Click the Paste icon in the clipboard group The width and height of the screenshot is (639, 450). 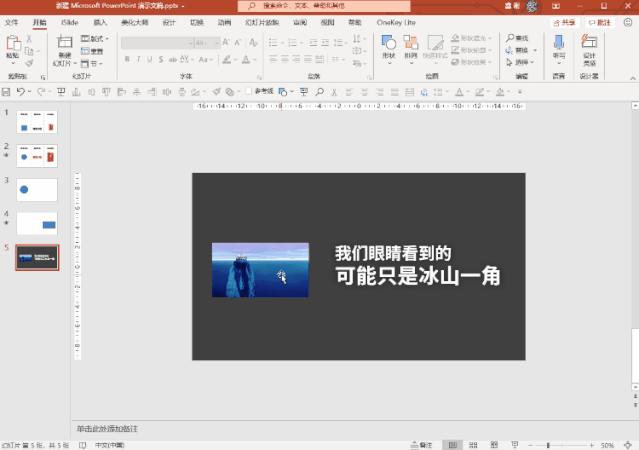13,44
